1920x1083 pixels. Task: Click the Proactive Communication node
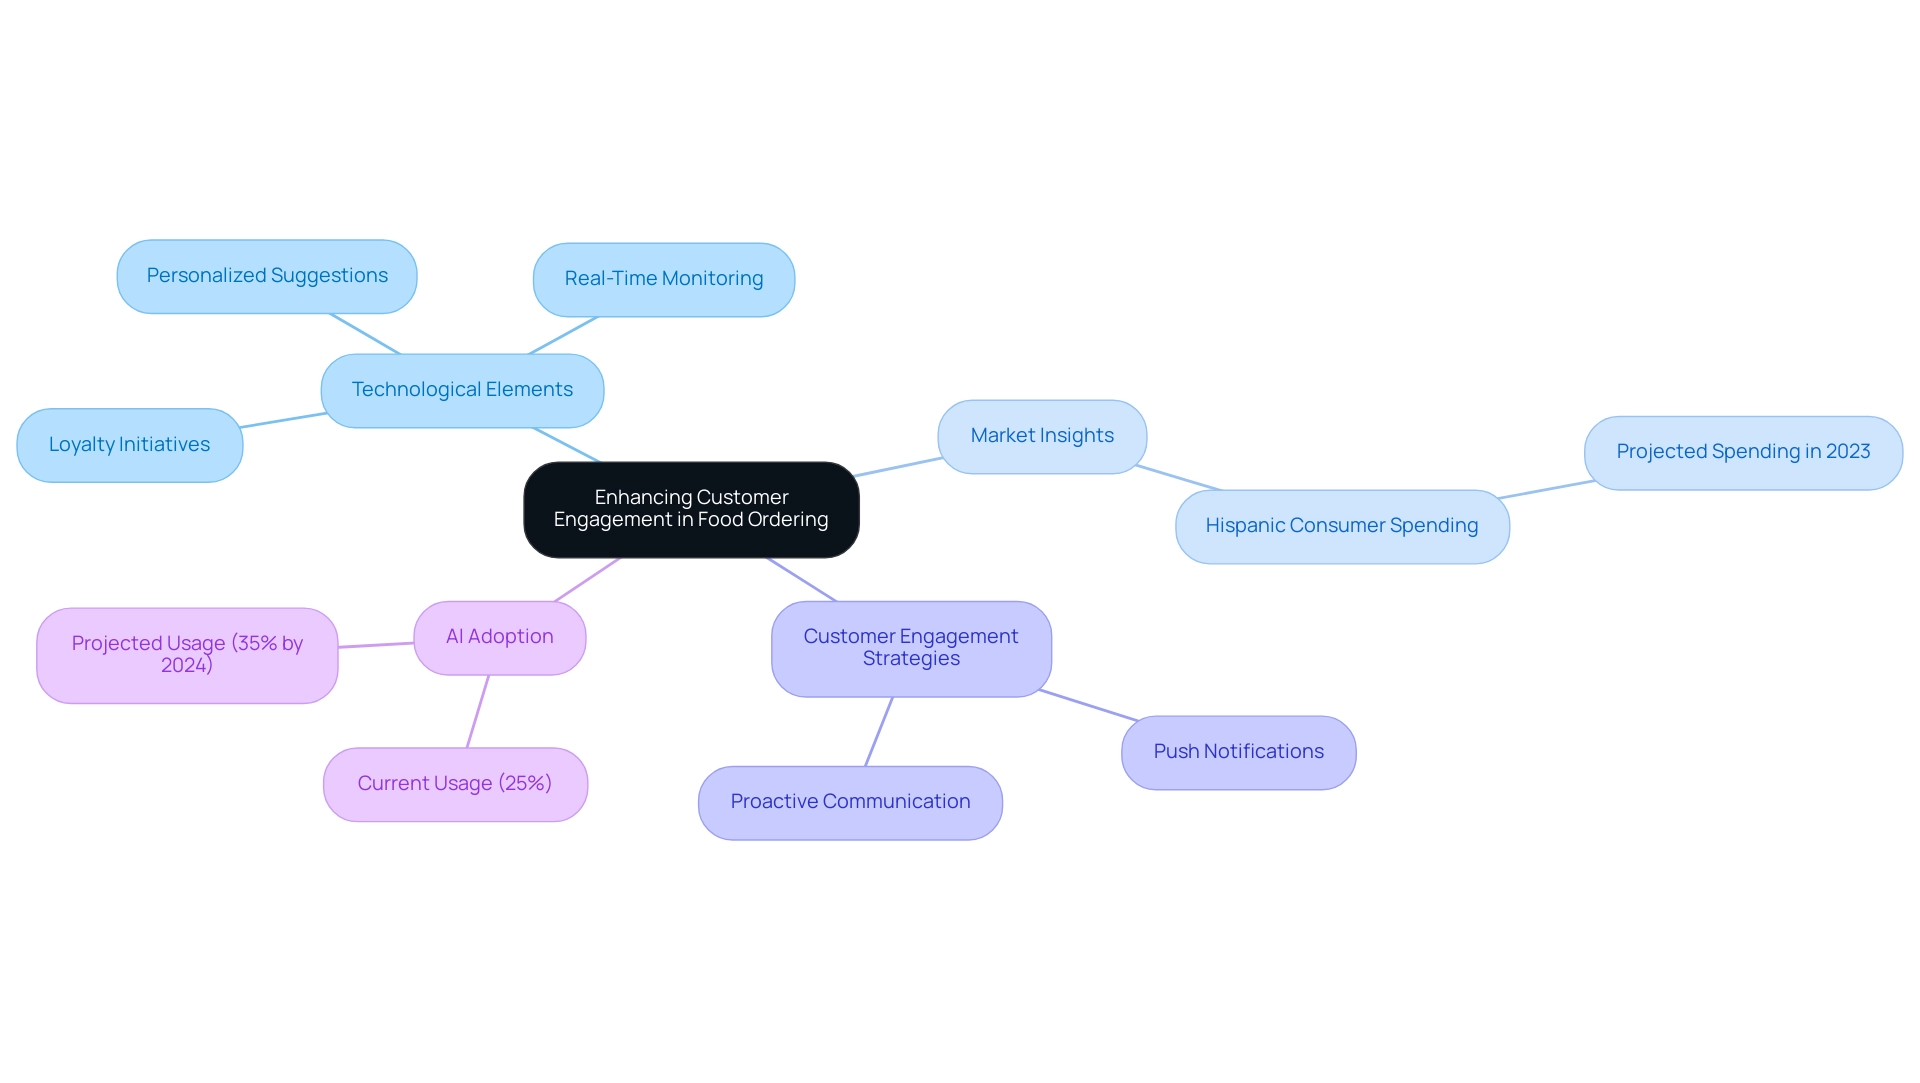[x=851, y=802]
